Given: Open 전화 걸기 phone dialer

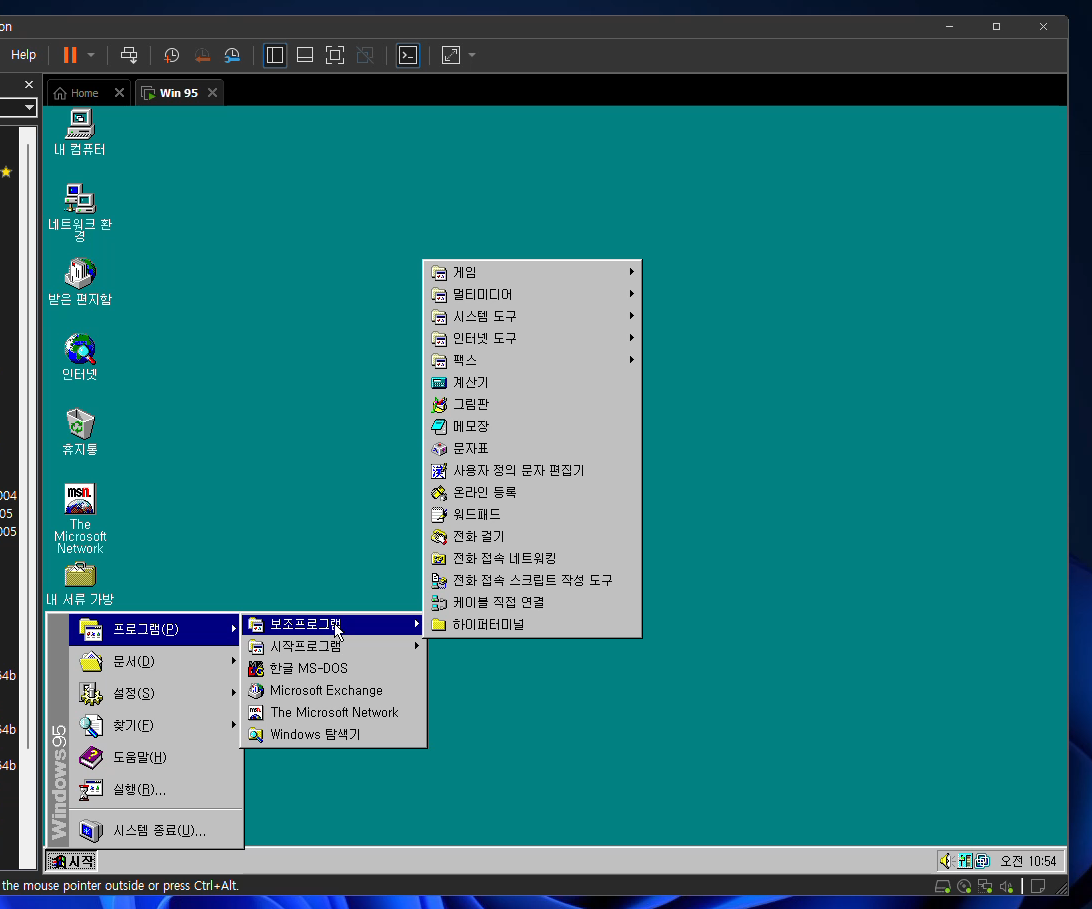Looking at the screenshot, I should click(532, 536).
